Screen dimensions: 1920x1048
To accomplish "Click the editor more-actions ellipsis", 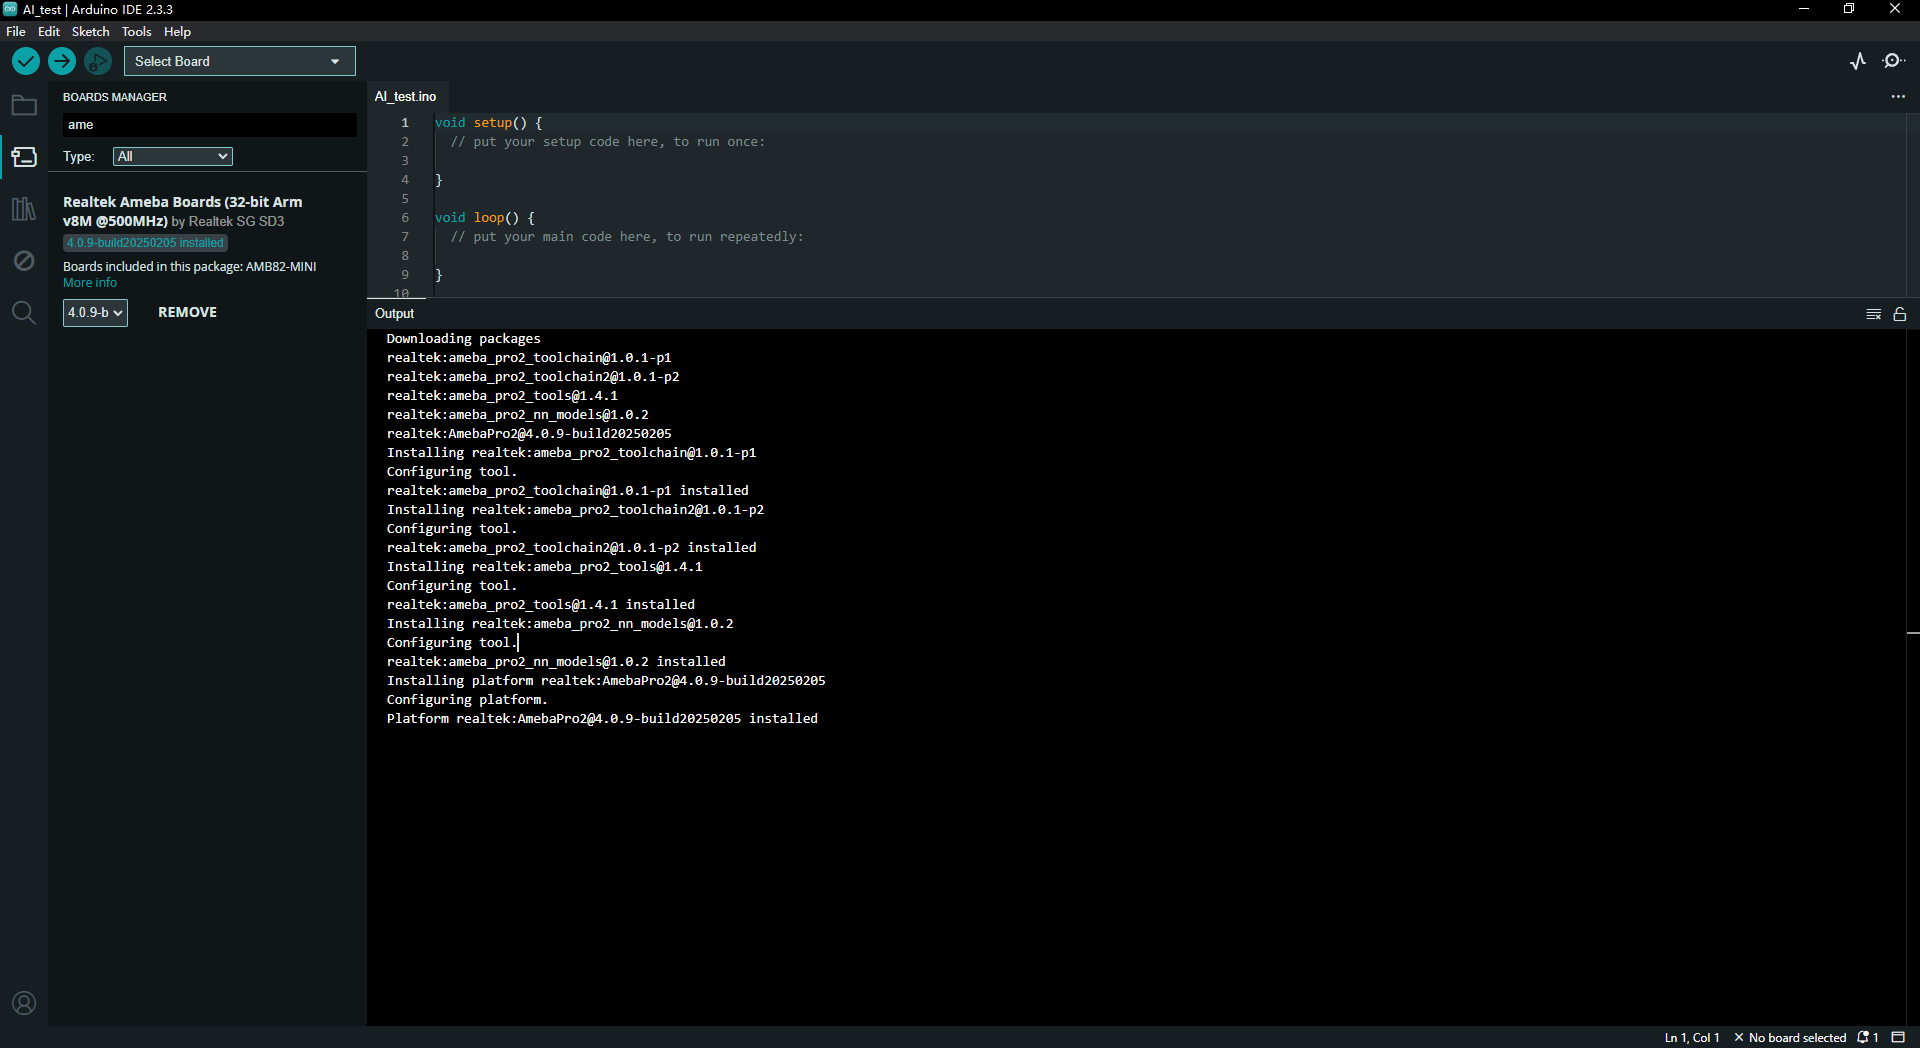I will (1898, 97).
